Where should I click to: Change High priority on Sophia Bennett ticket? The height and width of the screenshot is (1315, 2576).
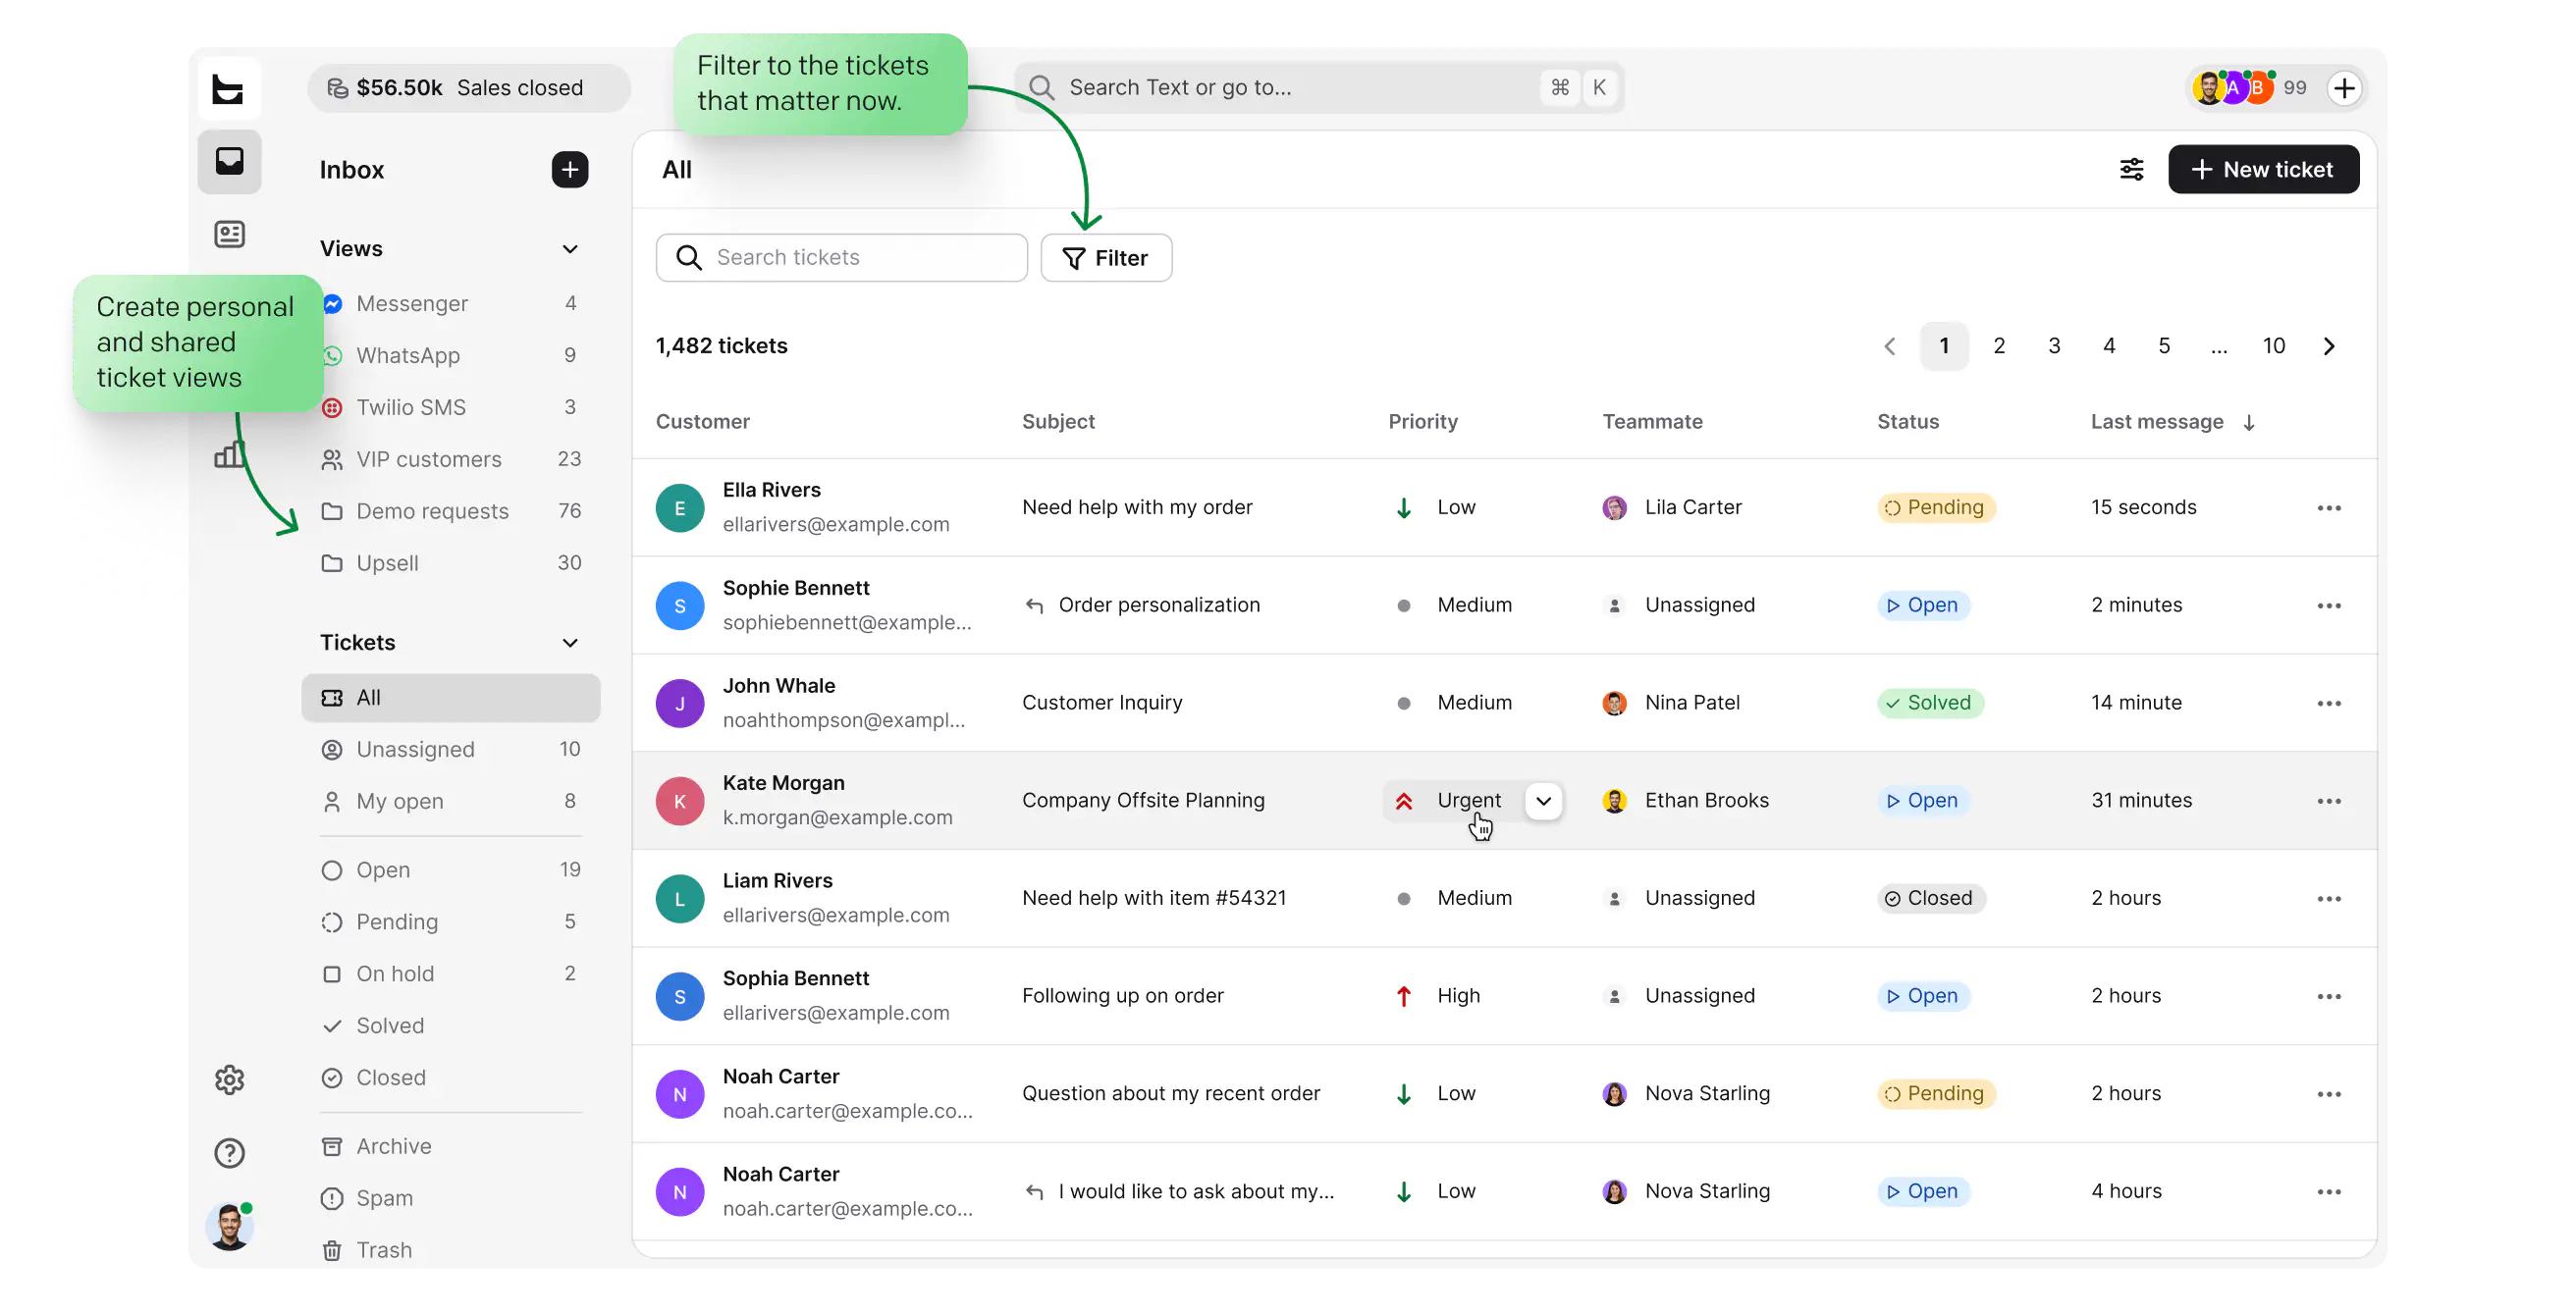click(x=1438, y=996)
